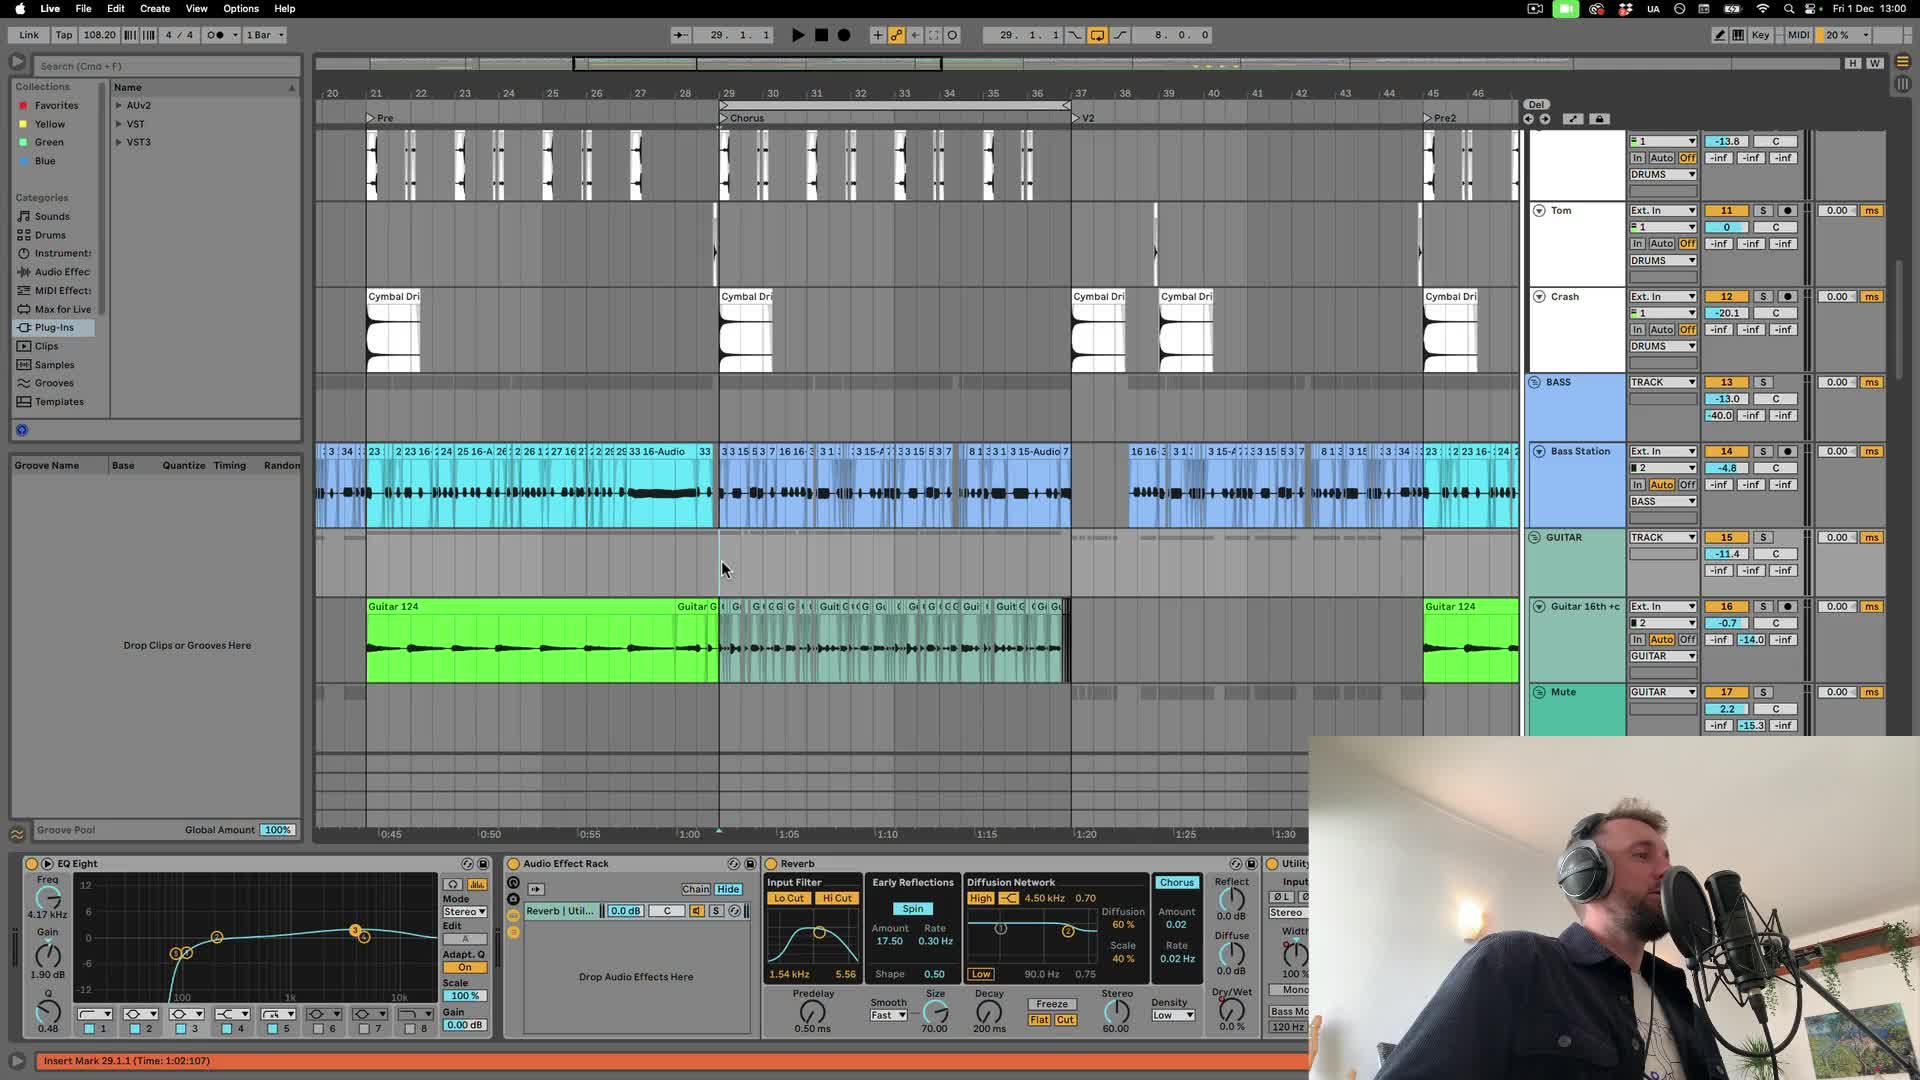Toggle the Automation Arm button
Viewport: 1920px width, 1080px height.
(897, 35)
